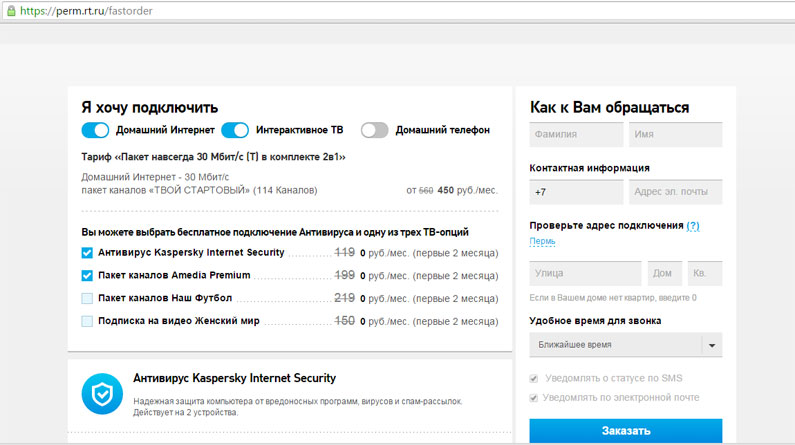Click the Адрес эл. почты field
The width and height of the screenshot is (795, 445).
coord(675,192)
